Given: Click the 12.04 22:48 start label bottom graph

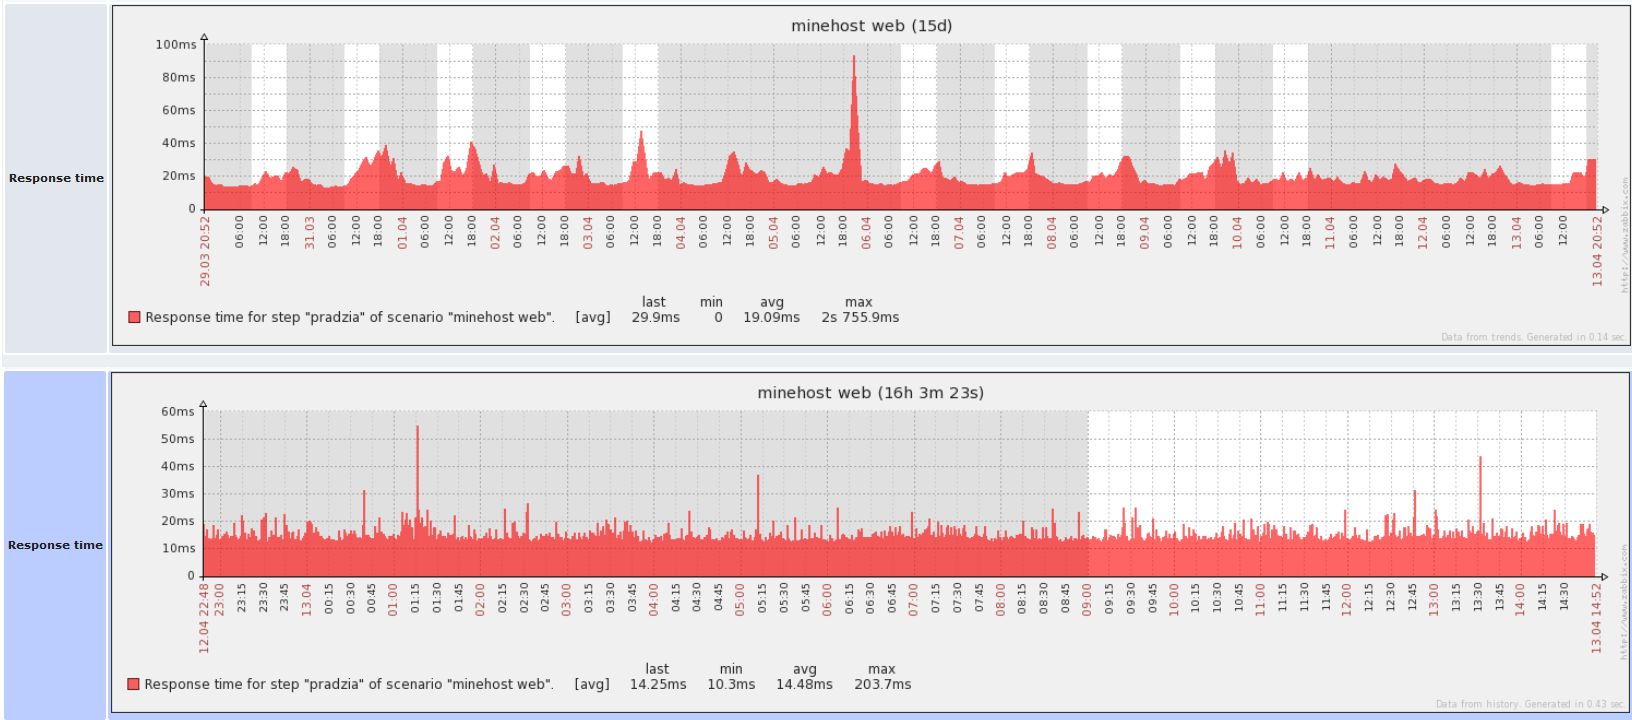Looking at the screenshot, I should pos(204,619).
